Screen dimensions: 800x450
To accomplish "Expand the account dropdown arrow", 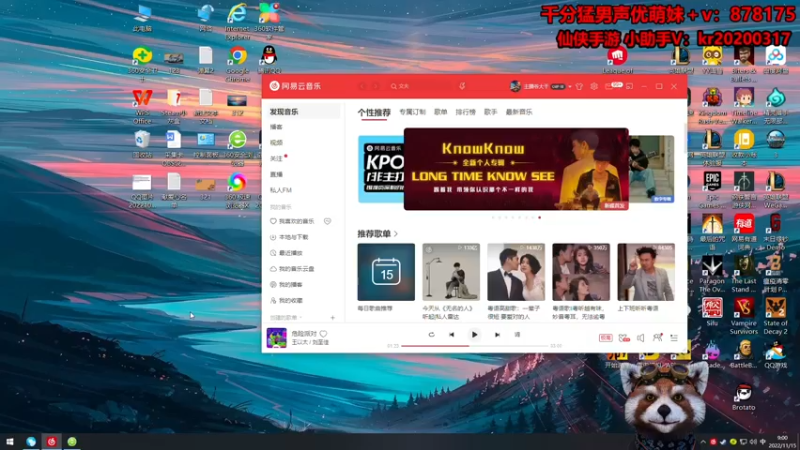I will tap(570, 87).
